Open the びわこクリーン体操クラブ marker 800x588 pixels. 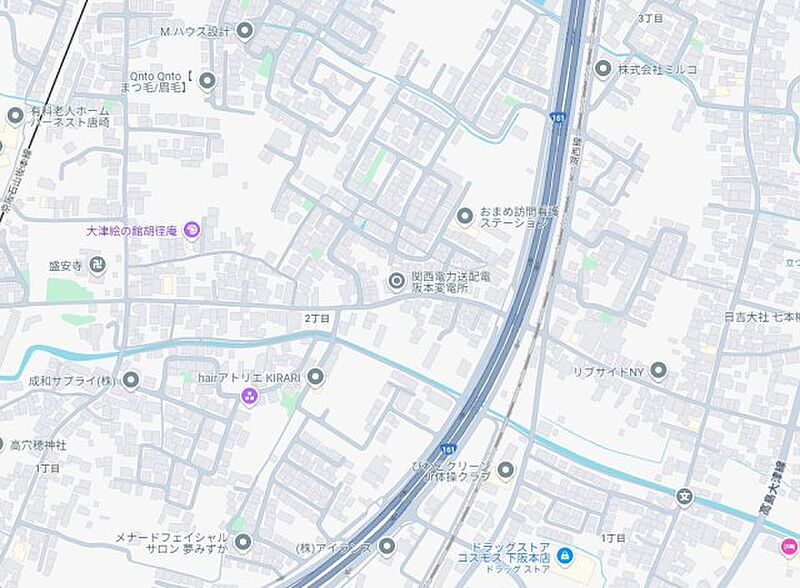pos(505,470)
